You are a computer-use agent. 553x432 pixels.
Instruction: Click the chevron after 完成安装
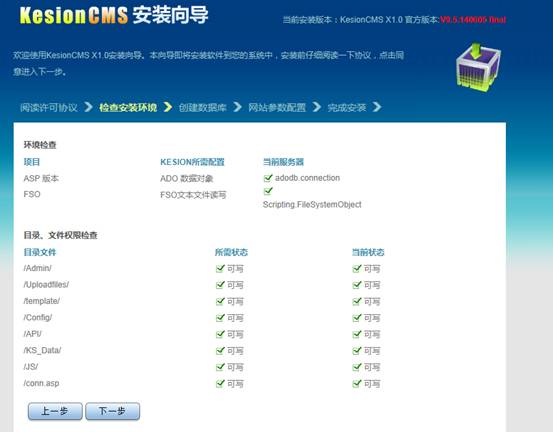click(x=377, y=107)
